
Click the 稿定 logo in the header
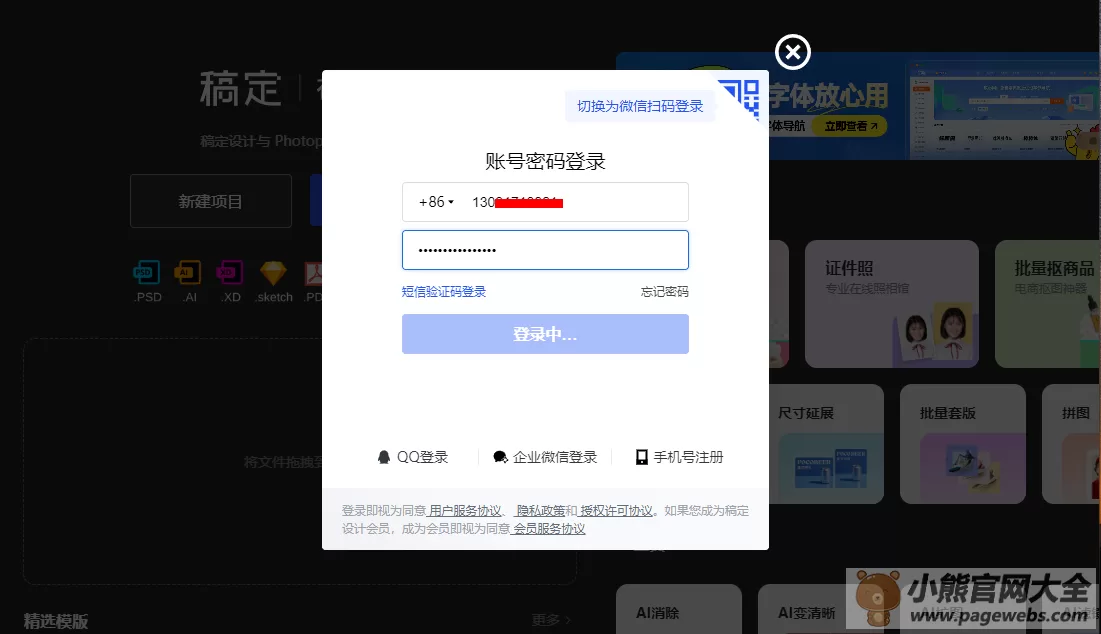point(241,89)
